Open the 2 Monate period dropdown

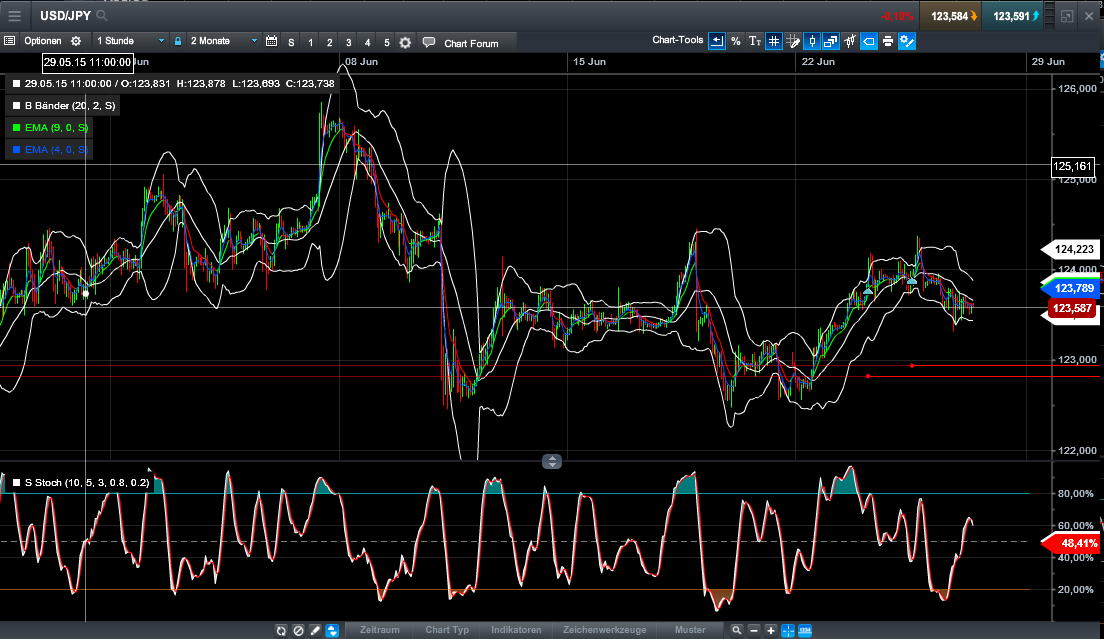pyautogui.click(x=220, y=42)
